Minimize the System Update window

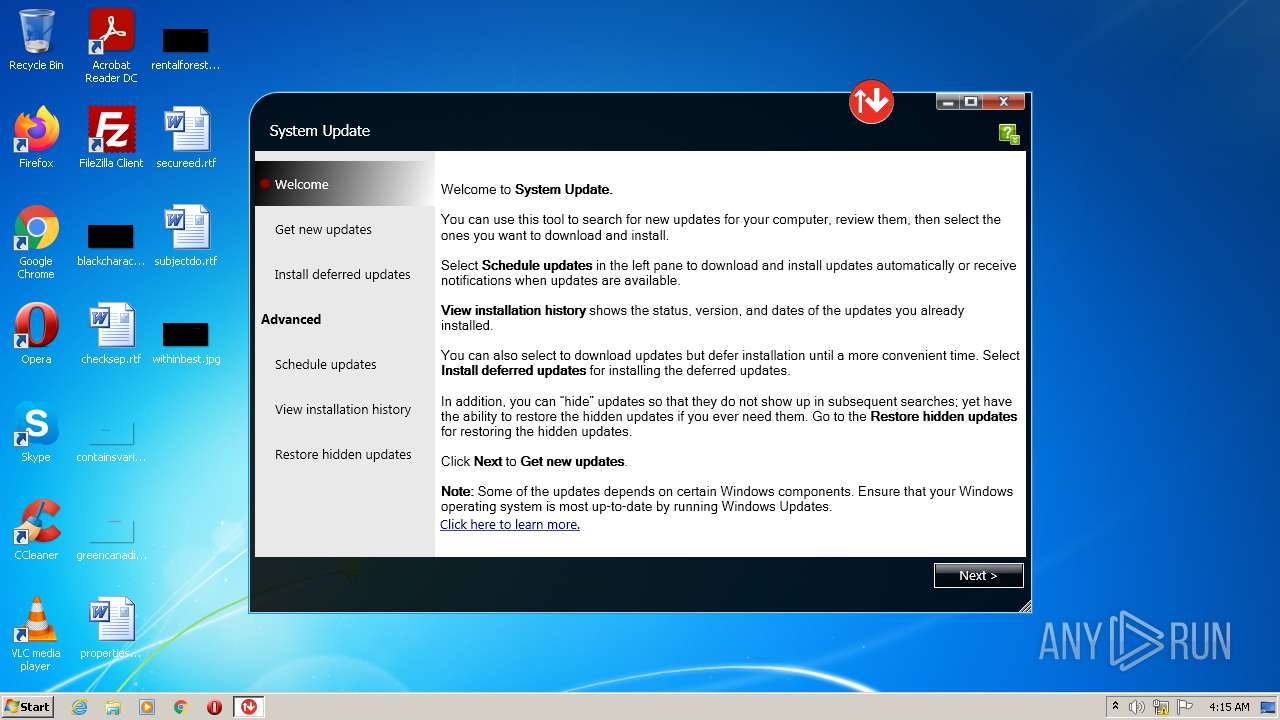[x=948, y=102]
